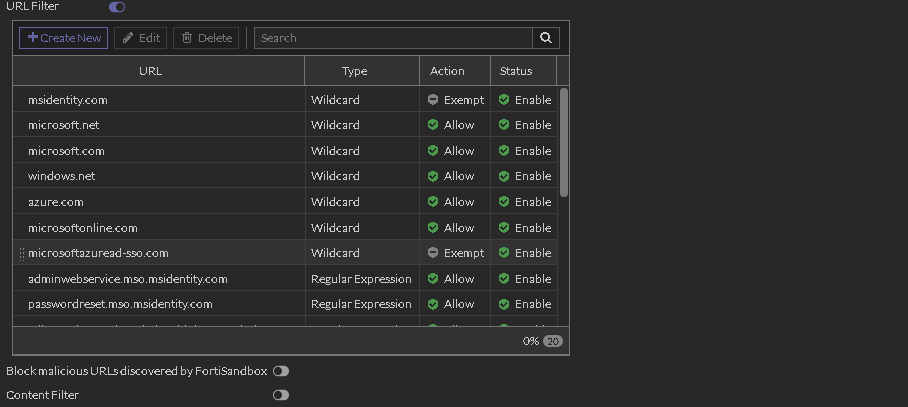Click the URL table vertical scrollbar
The height and width of the screenshot is (407, 908).
click(564, 140)
